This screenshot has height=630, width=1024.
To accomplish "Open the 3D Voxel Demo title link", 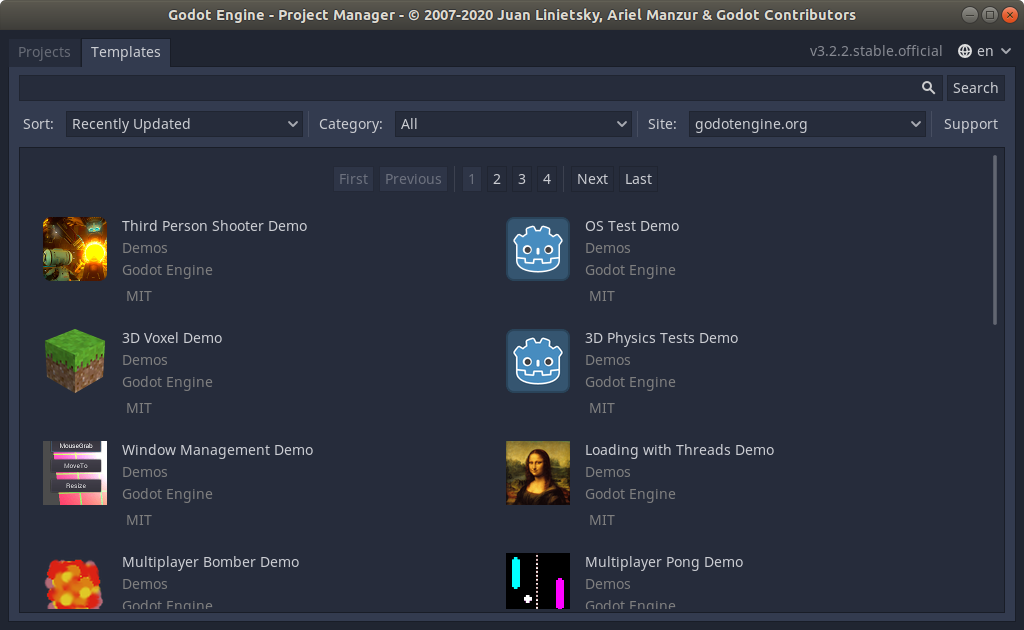I will (172, 338).
